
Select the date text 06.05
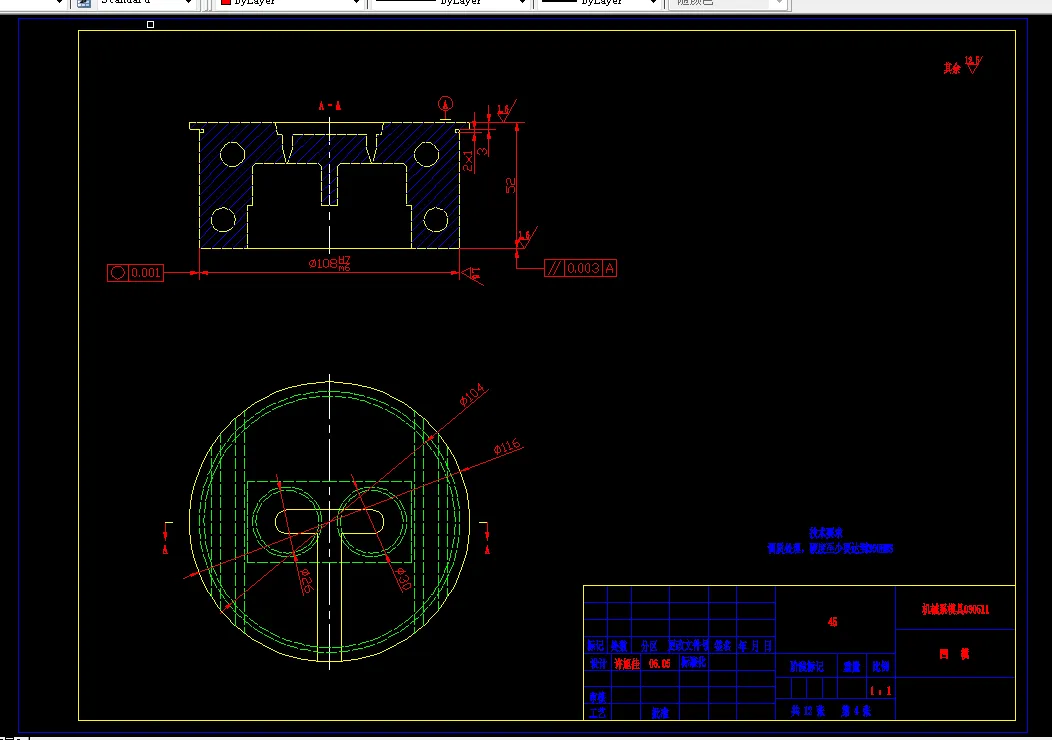tap(660, 664)
